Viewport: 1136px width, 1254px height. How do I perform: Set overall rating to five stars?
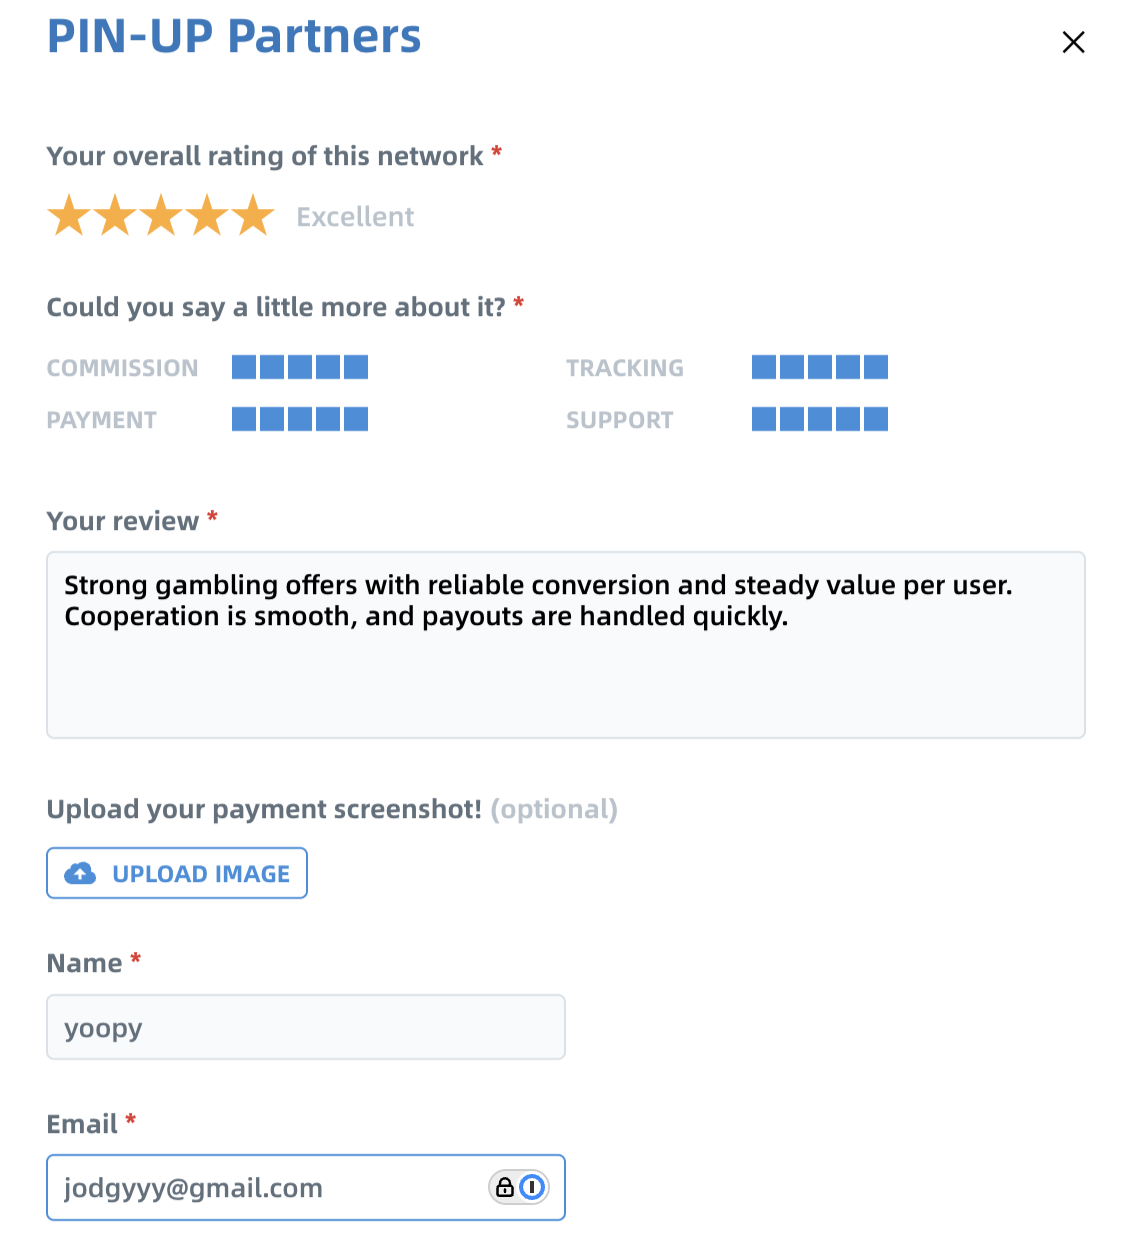coord(254,216)
